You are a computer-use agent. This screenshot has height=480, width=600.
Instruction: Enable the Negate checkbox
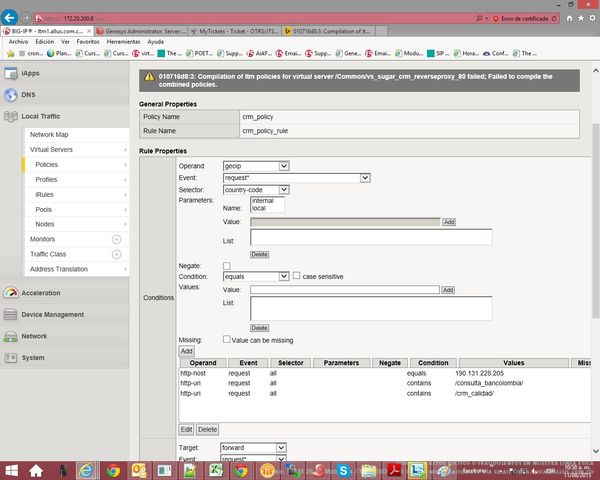[x=226, y=264]
